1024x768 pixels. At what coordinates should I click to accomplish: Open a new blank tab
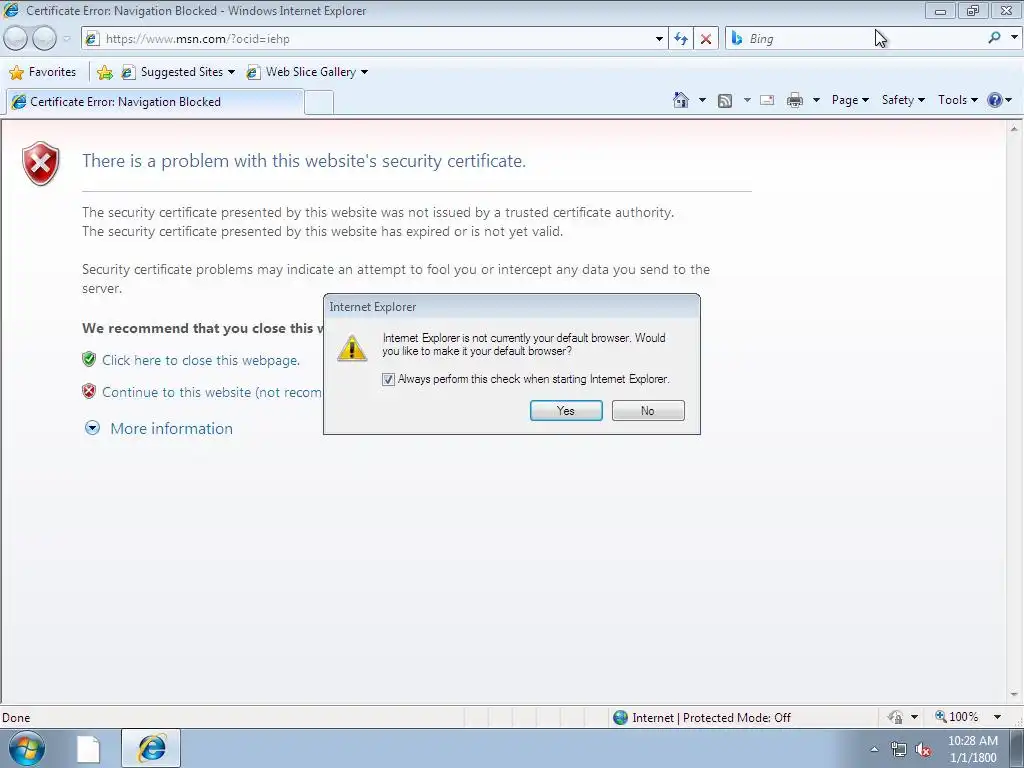point(319,103)
